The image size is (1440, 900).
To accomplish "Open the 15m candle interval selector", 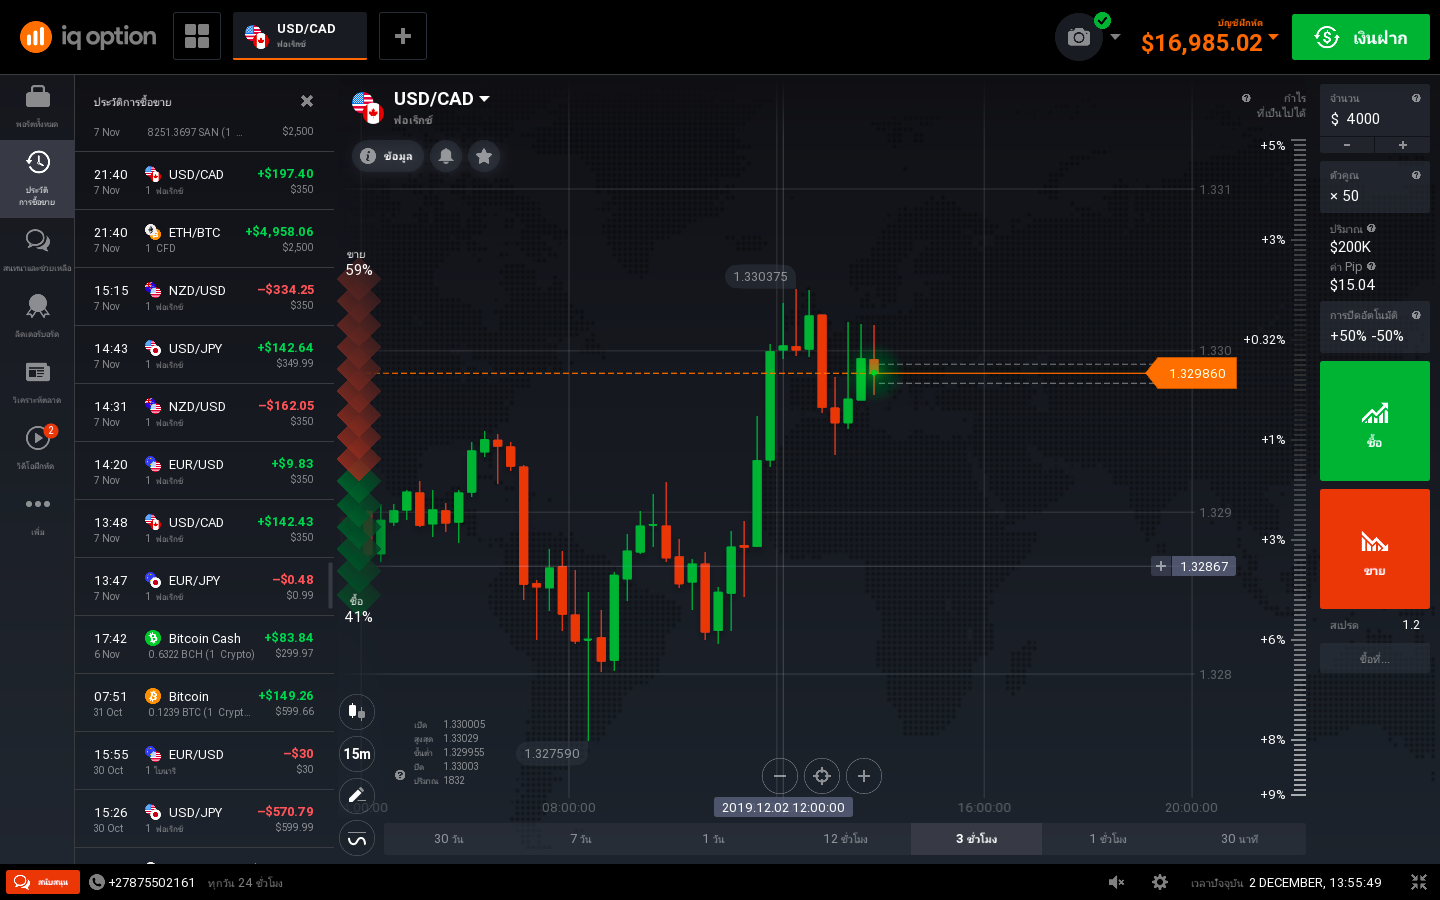I will tap(357, 754).
